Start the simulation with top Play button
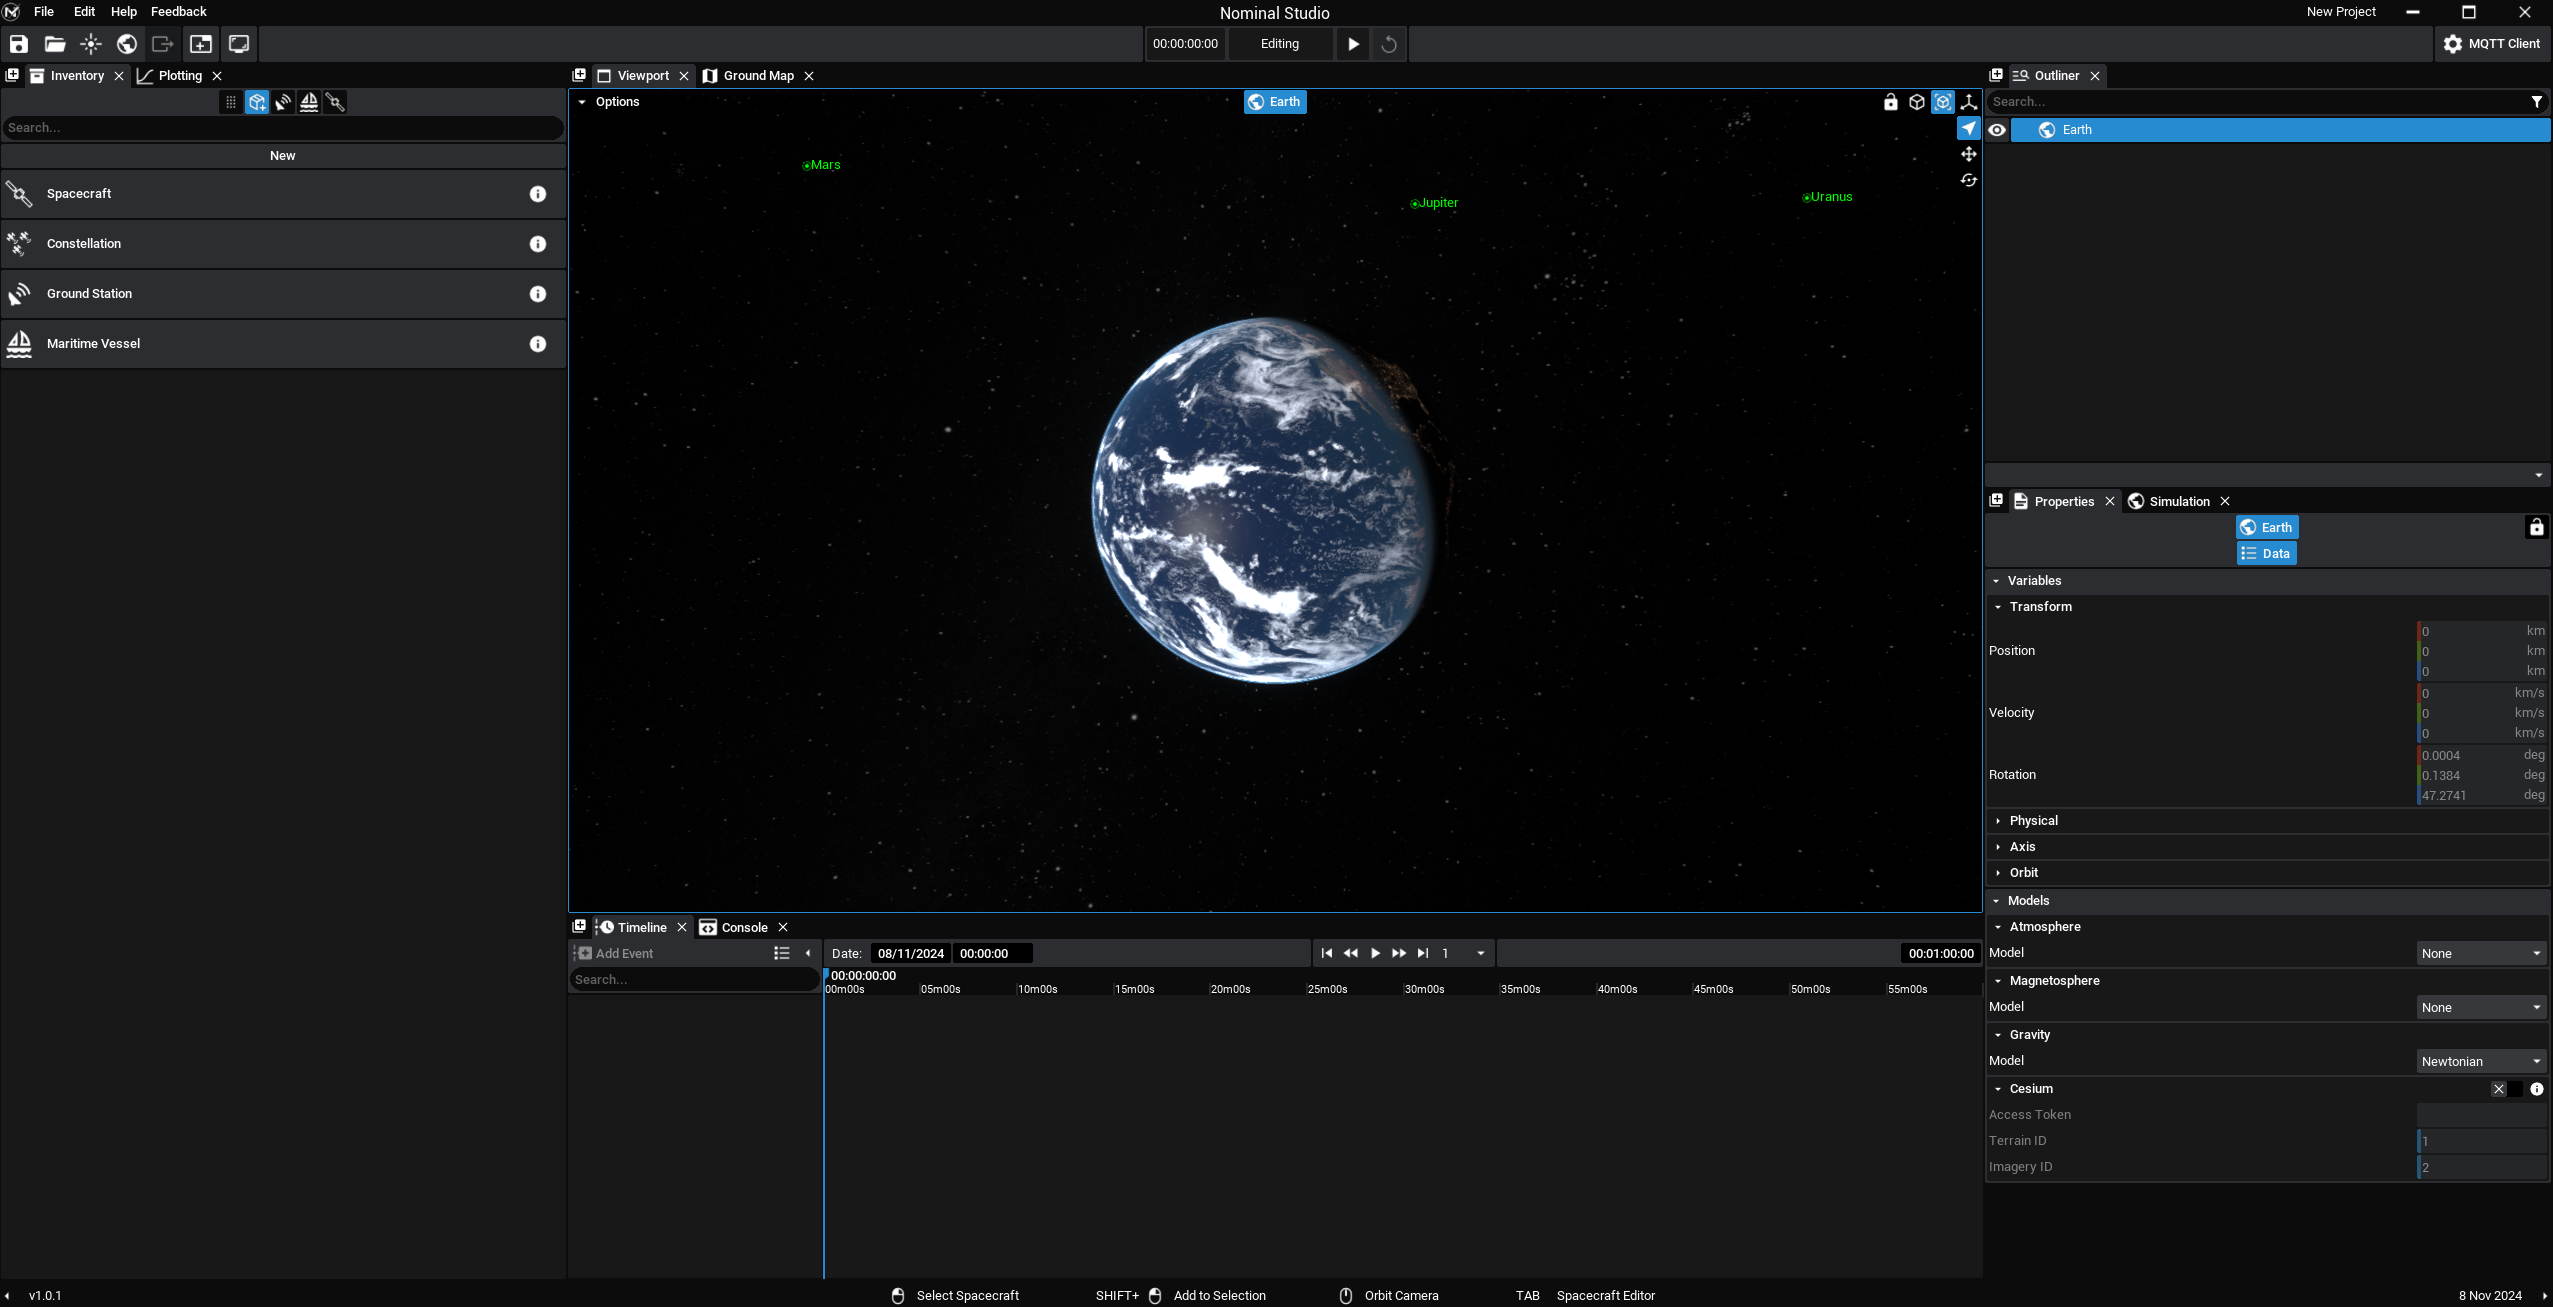Screen dimensions: 2553x1307 1353,44
